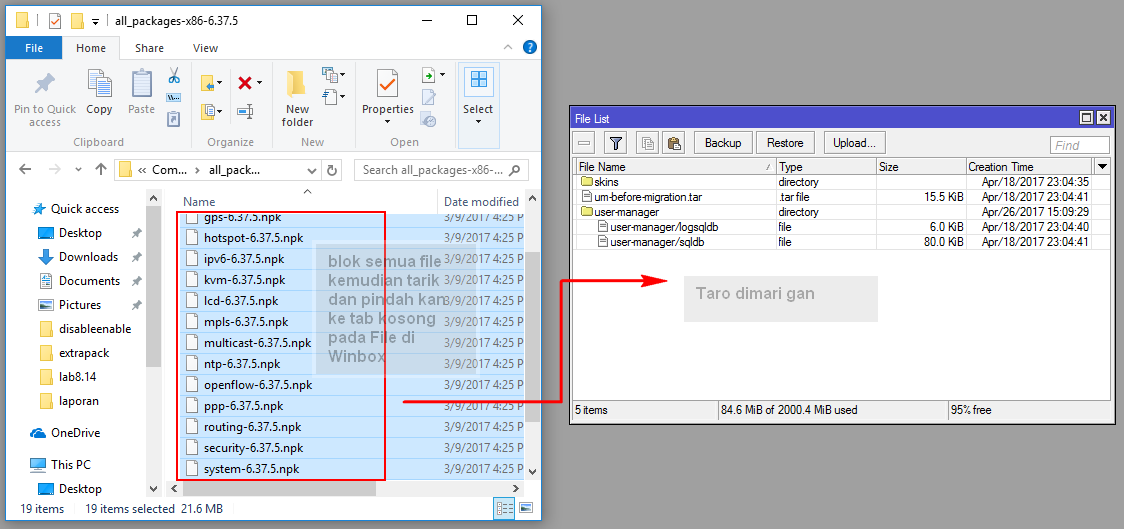1124x529 pixels.
Task: Switch to the Share tab
Action: [149, 48]
